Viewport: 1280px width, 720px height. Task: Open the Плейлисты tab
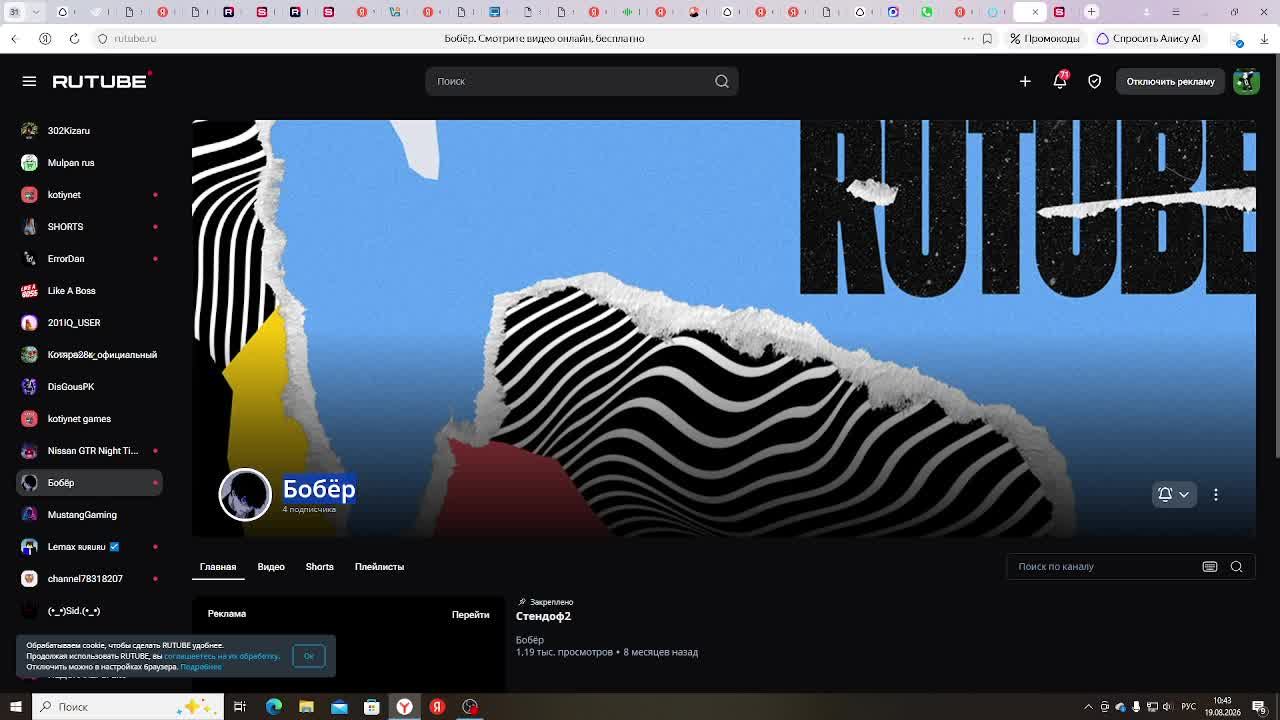coord(379,567)
